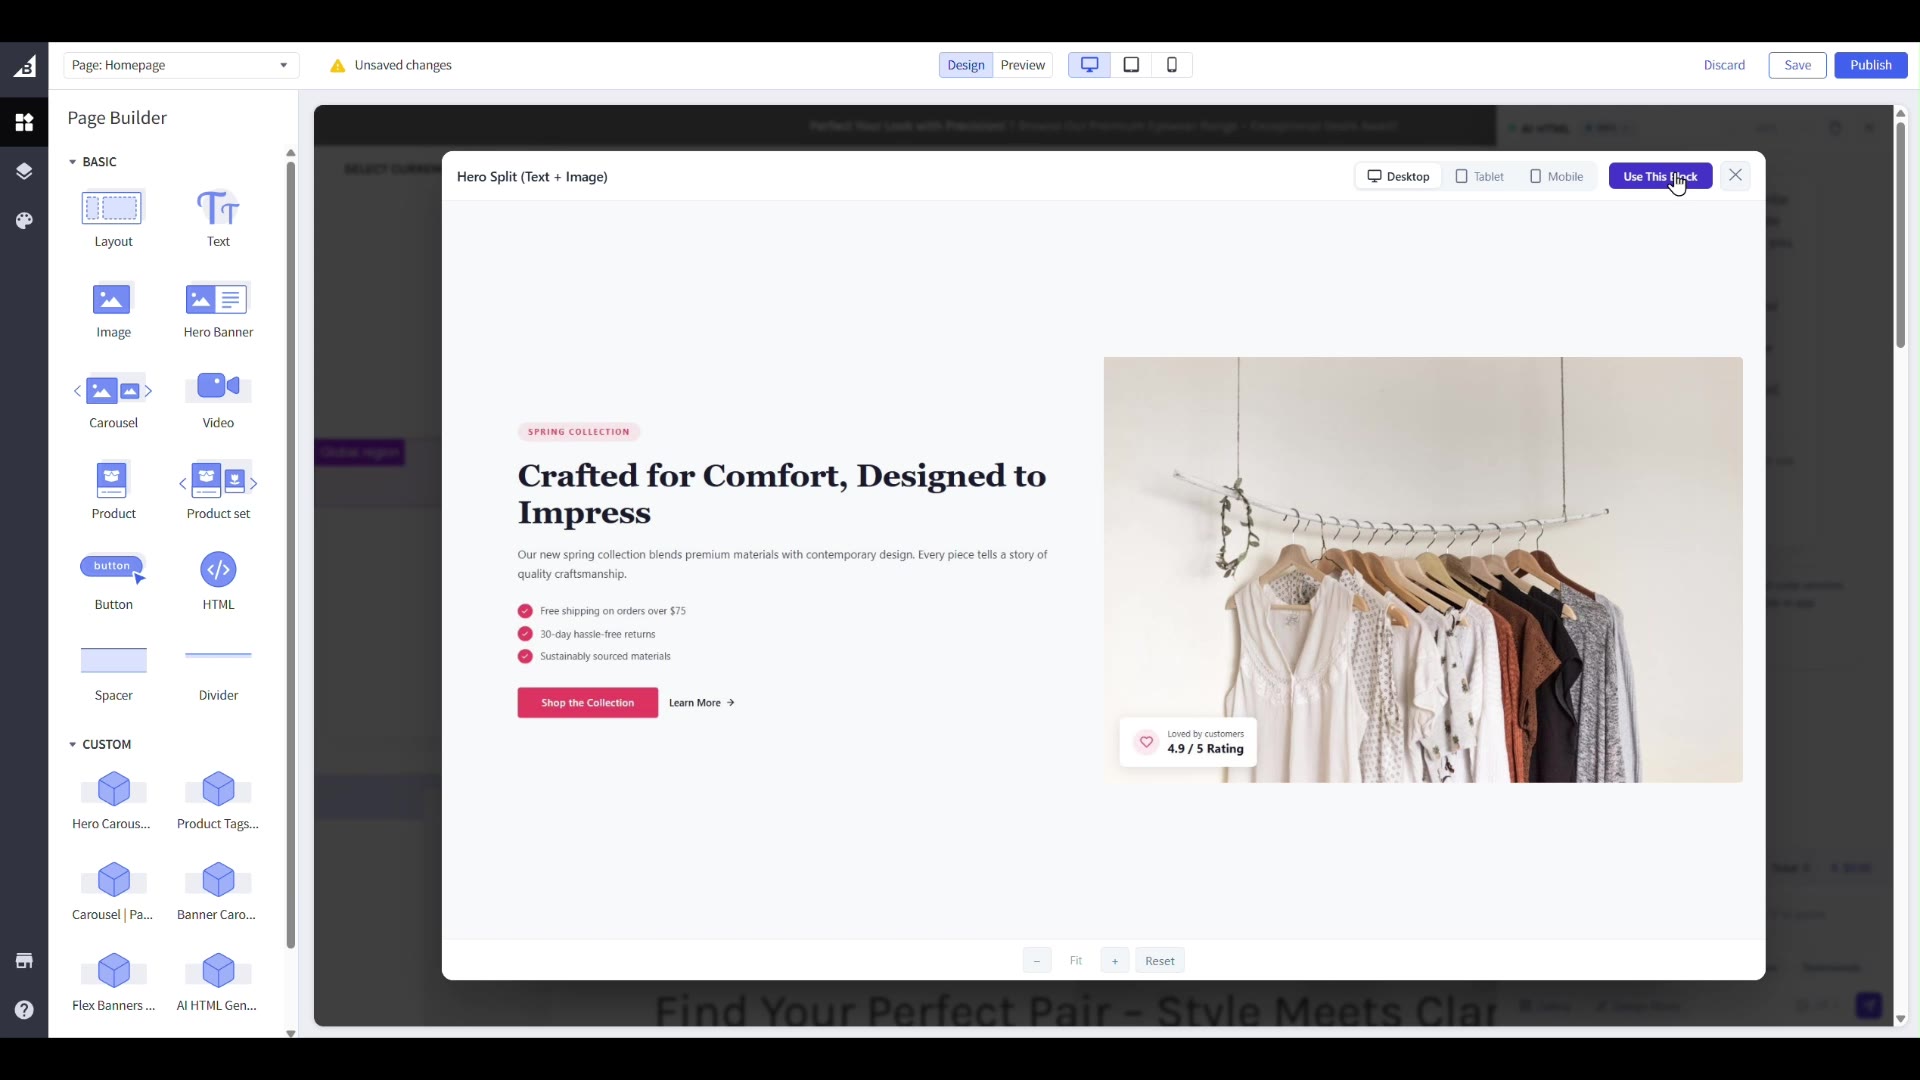The image size is (1920, 1080).
Task: Click Learn More link in preview
Action: [x=702, y=703]
